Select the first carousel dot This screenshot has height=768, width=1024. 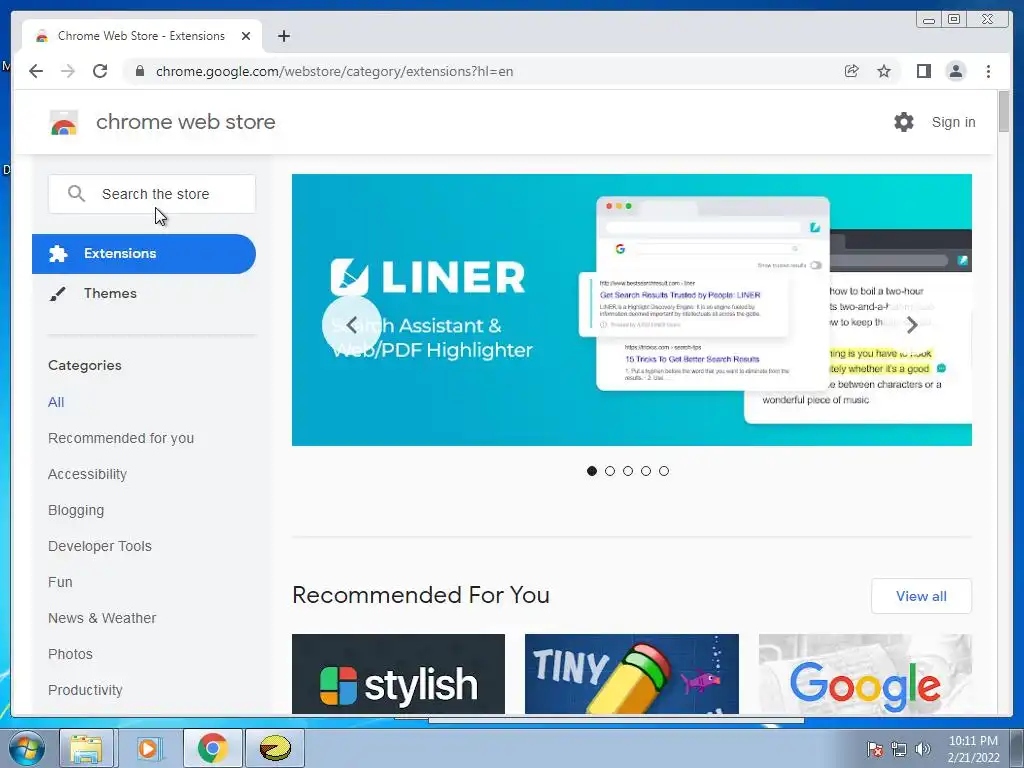592,471
